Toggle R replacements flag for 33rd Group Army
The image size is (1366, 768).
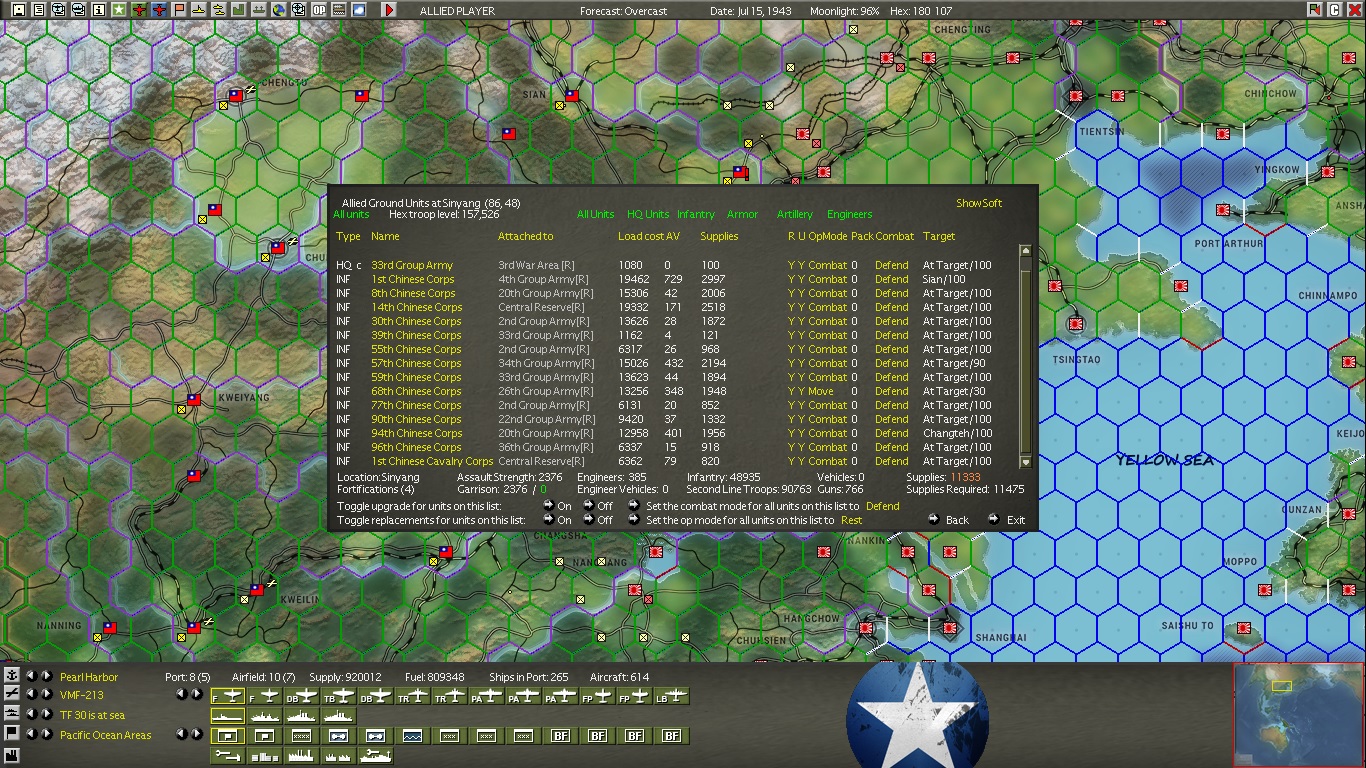point(791,266)
